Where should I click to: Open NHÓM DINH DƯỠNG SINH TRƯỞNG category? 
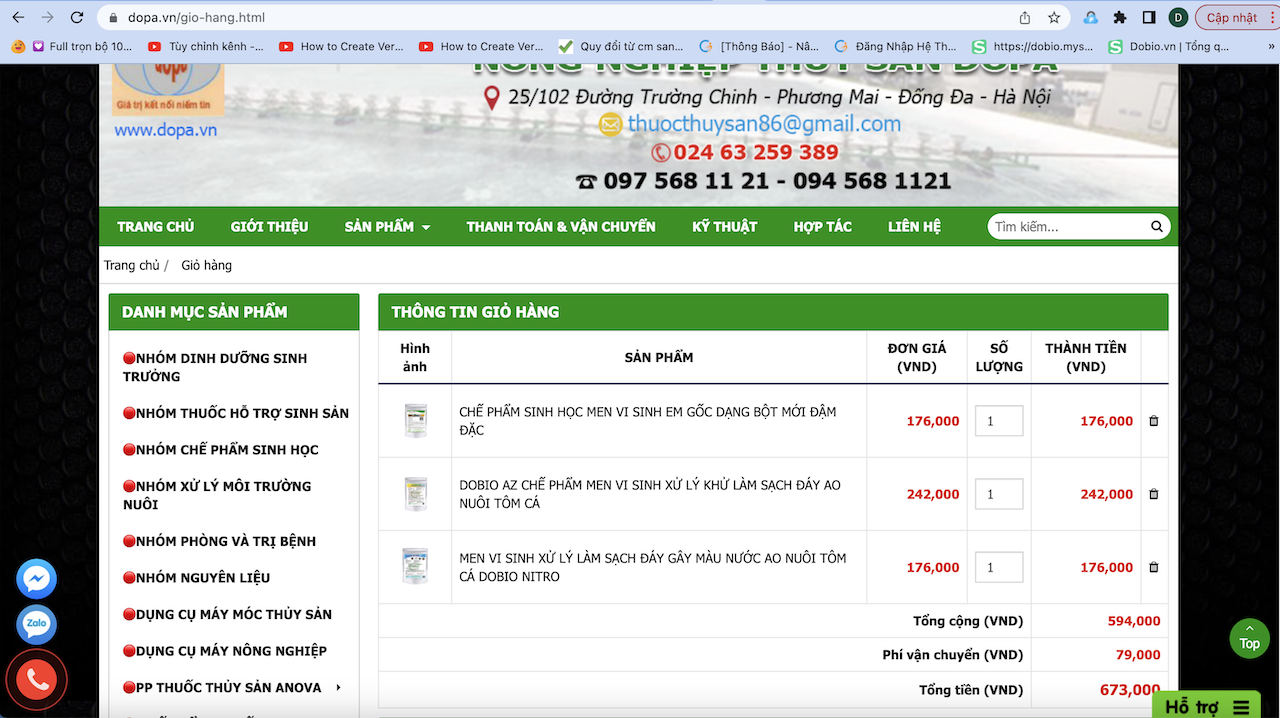(x=214, y=367)
